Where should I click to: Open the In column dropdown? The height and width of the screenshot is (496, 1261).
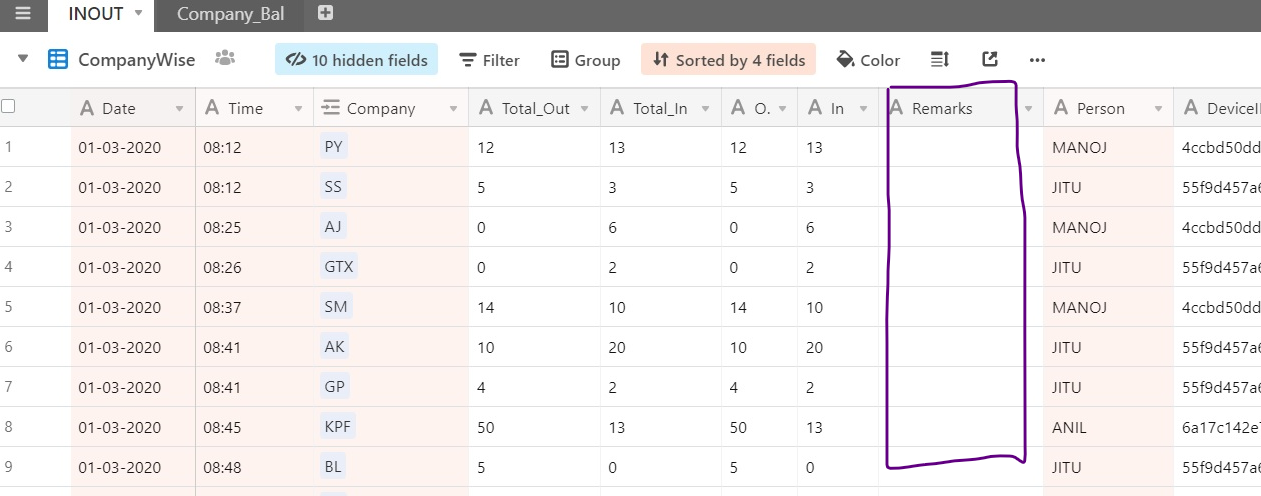[864, 108]
